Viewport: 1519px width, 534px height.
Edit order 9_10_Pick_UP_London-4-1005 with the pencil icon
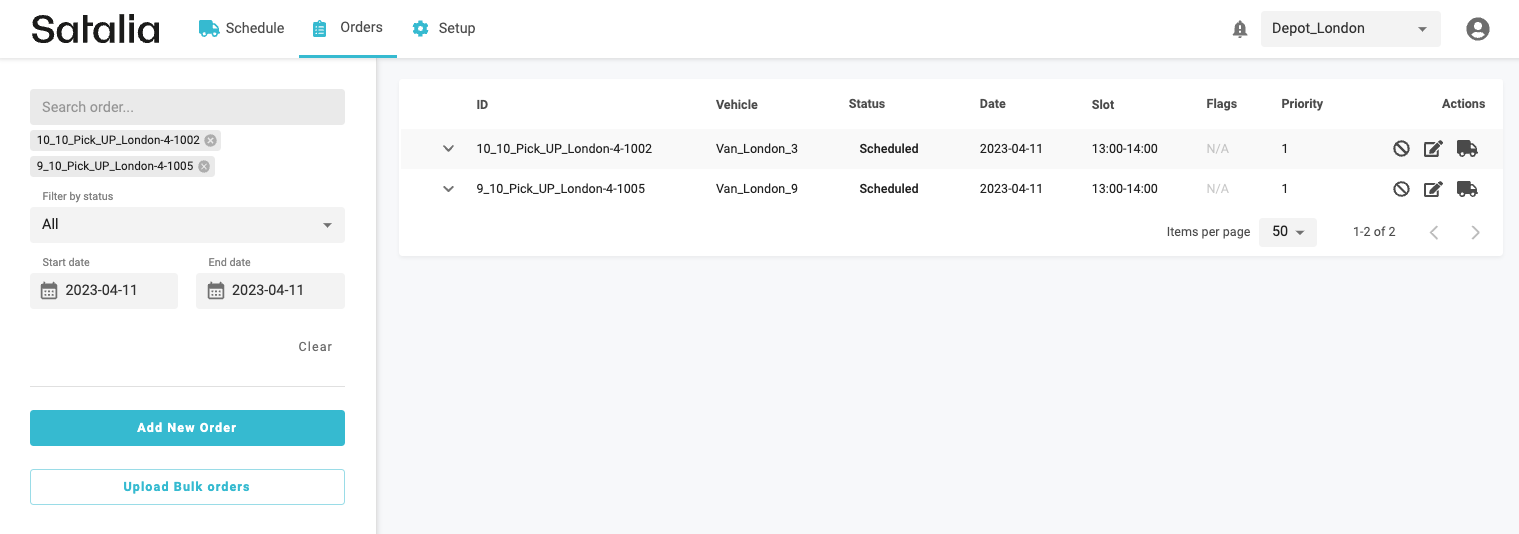click(x=1433, y=189)
